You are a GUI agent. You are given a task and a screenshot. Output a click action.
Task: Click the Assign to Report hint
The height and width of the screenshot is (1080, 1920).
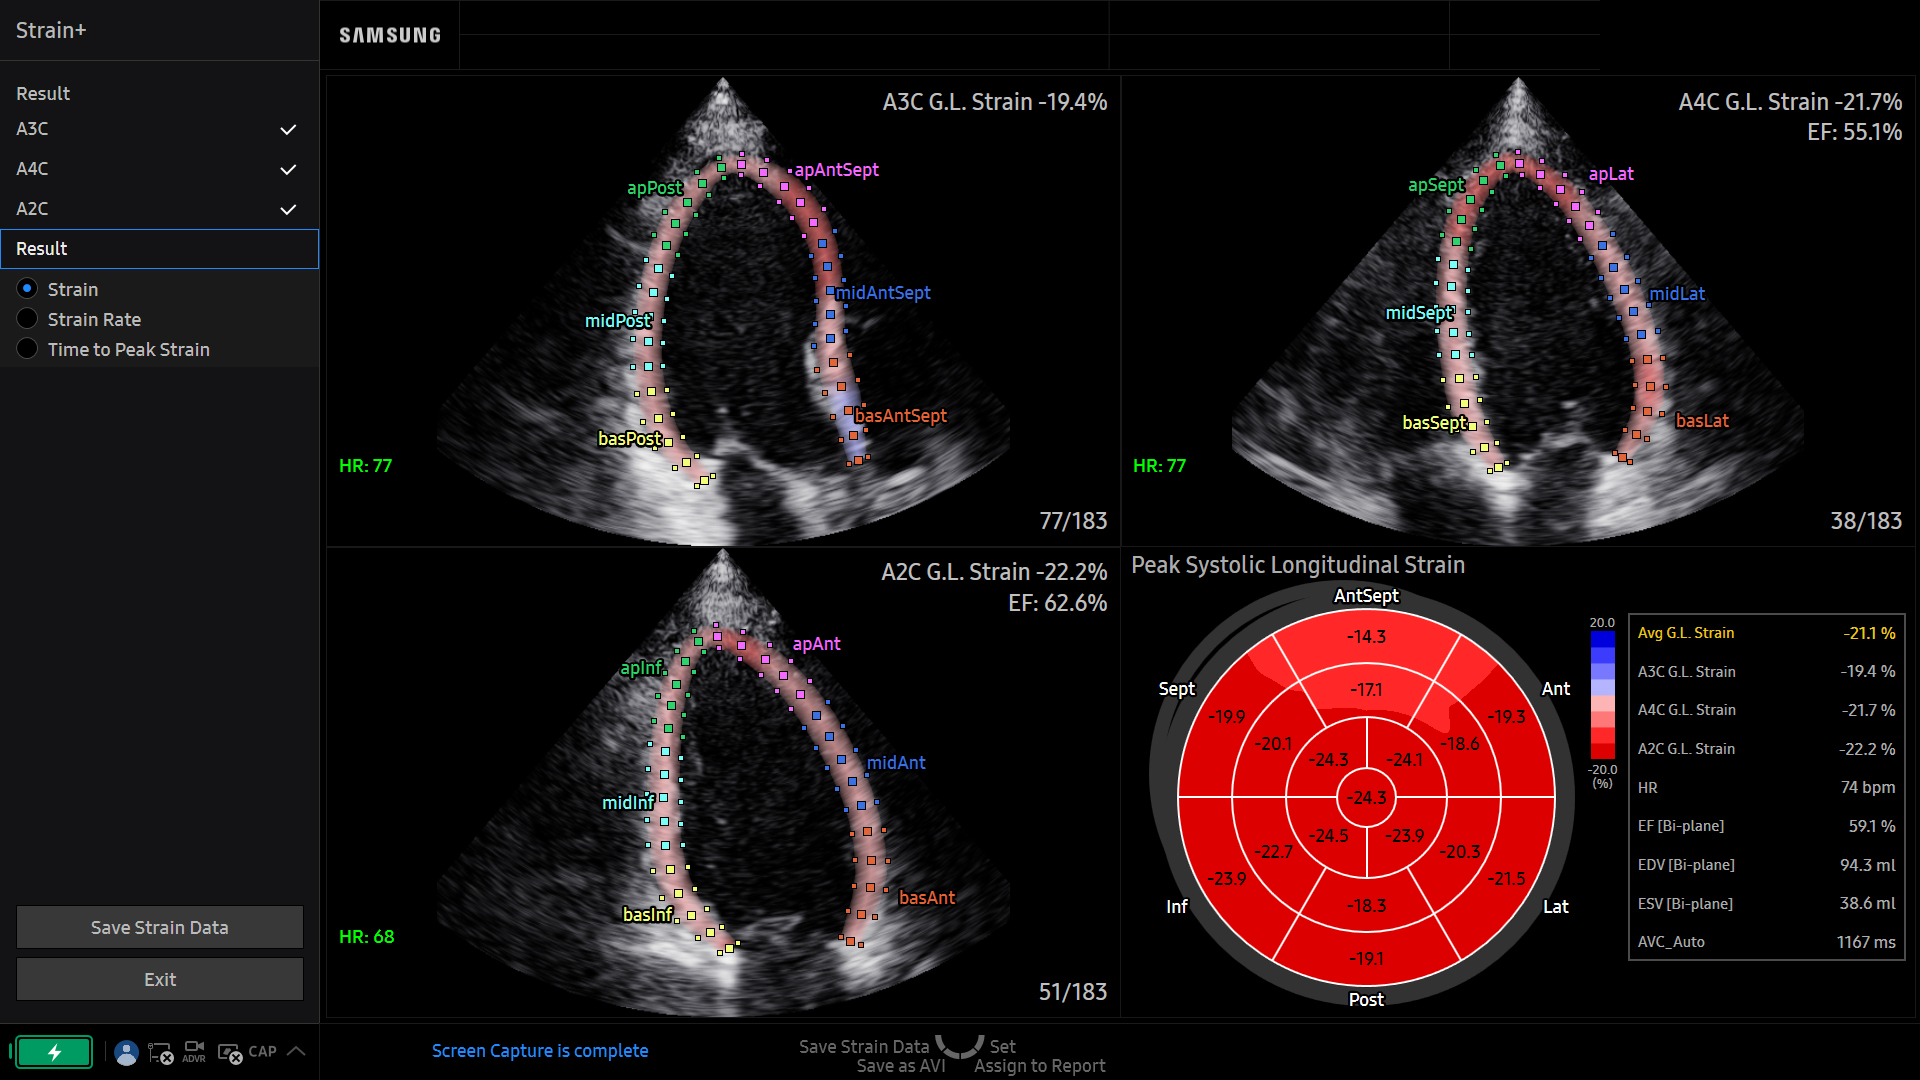pyautogui.click(x=1040, y=1066)
